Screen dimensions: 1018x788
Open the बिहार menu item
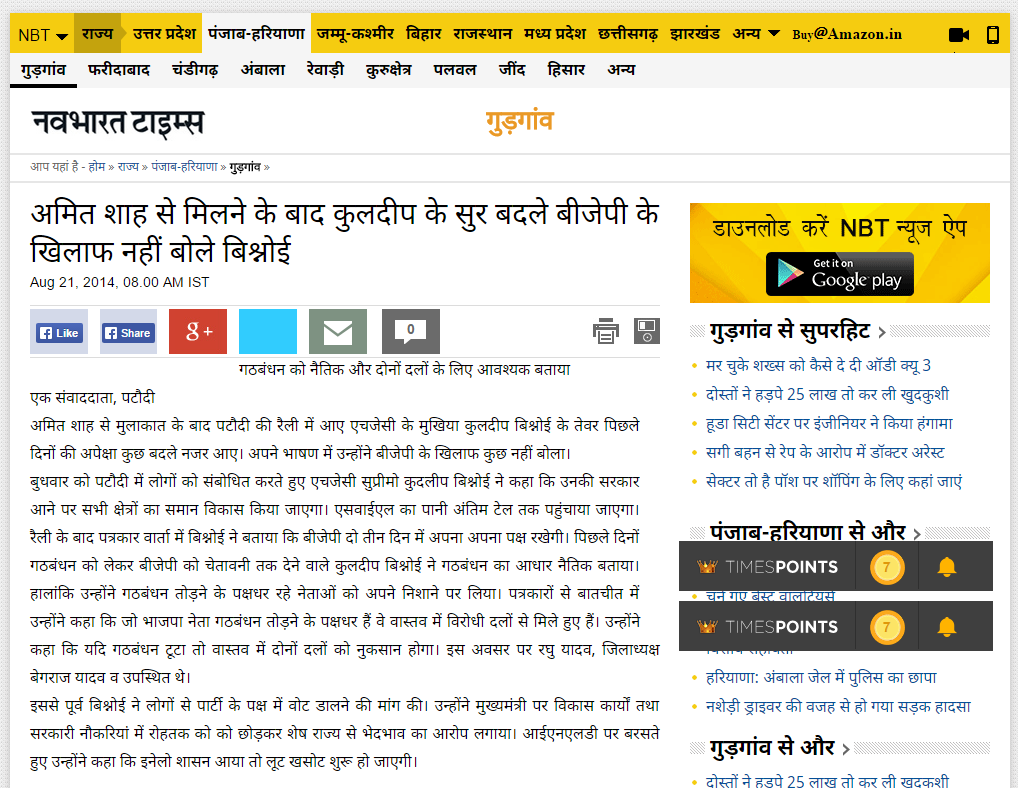(x=423, y=34)
